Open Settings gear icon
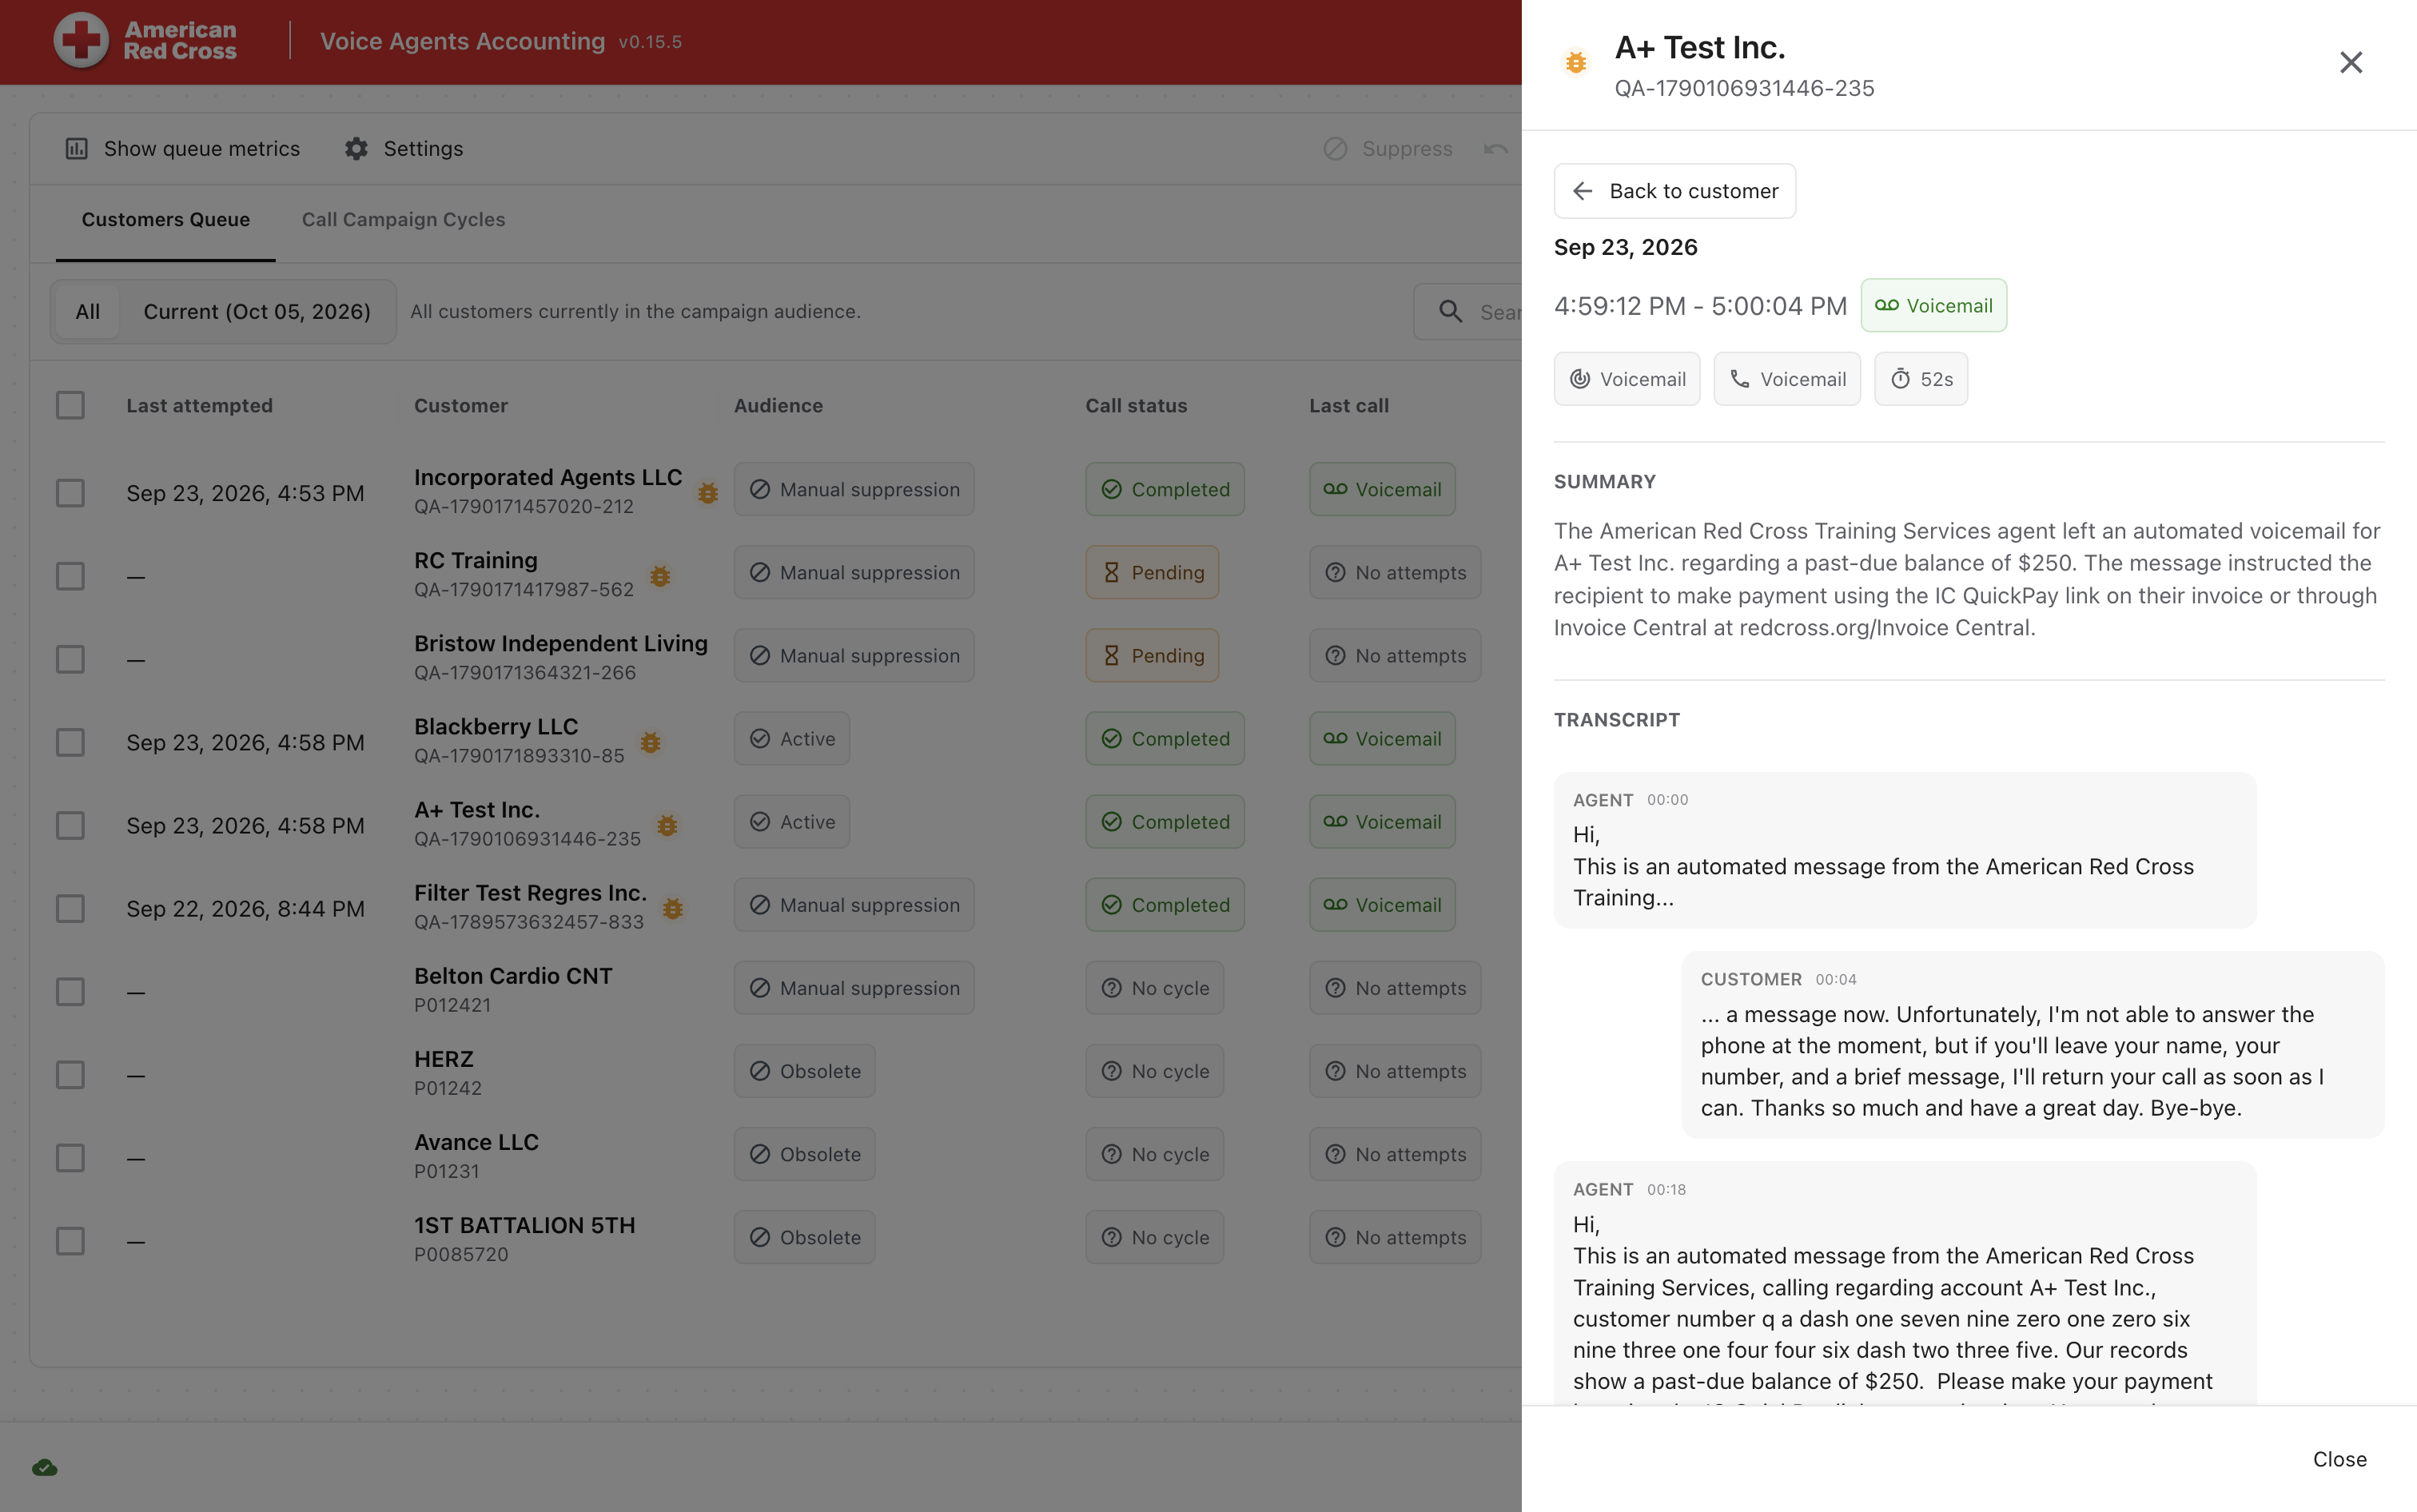 [x=356, y=149]
